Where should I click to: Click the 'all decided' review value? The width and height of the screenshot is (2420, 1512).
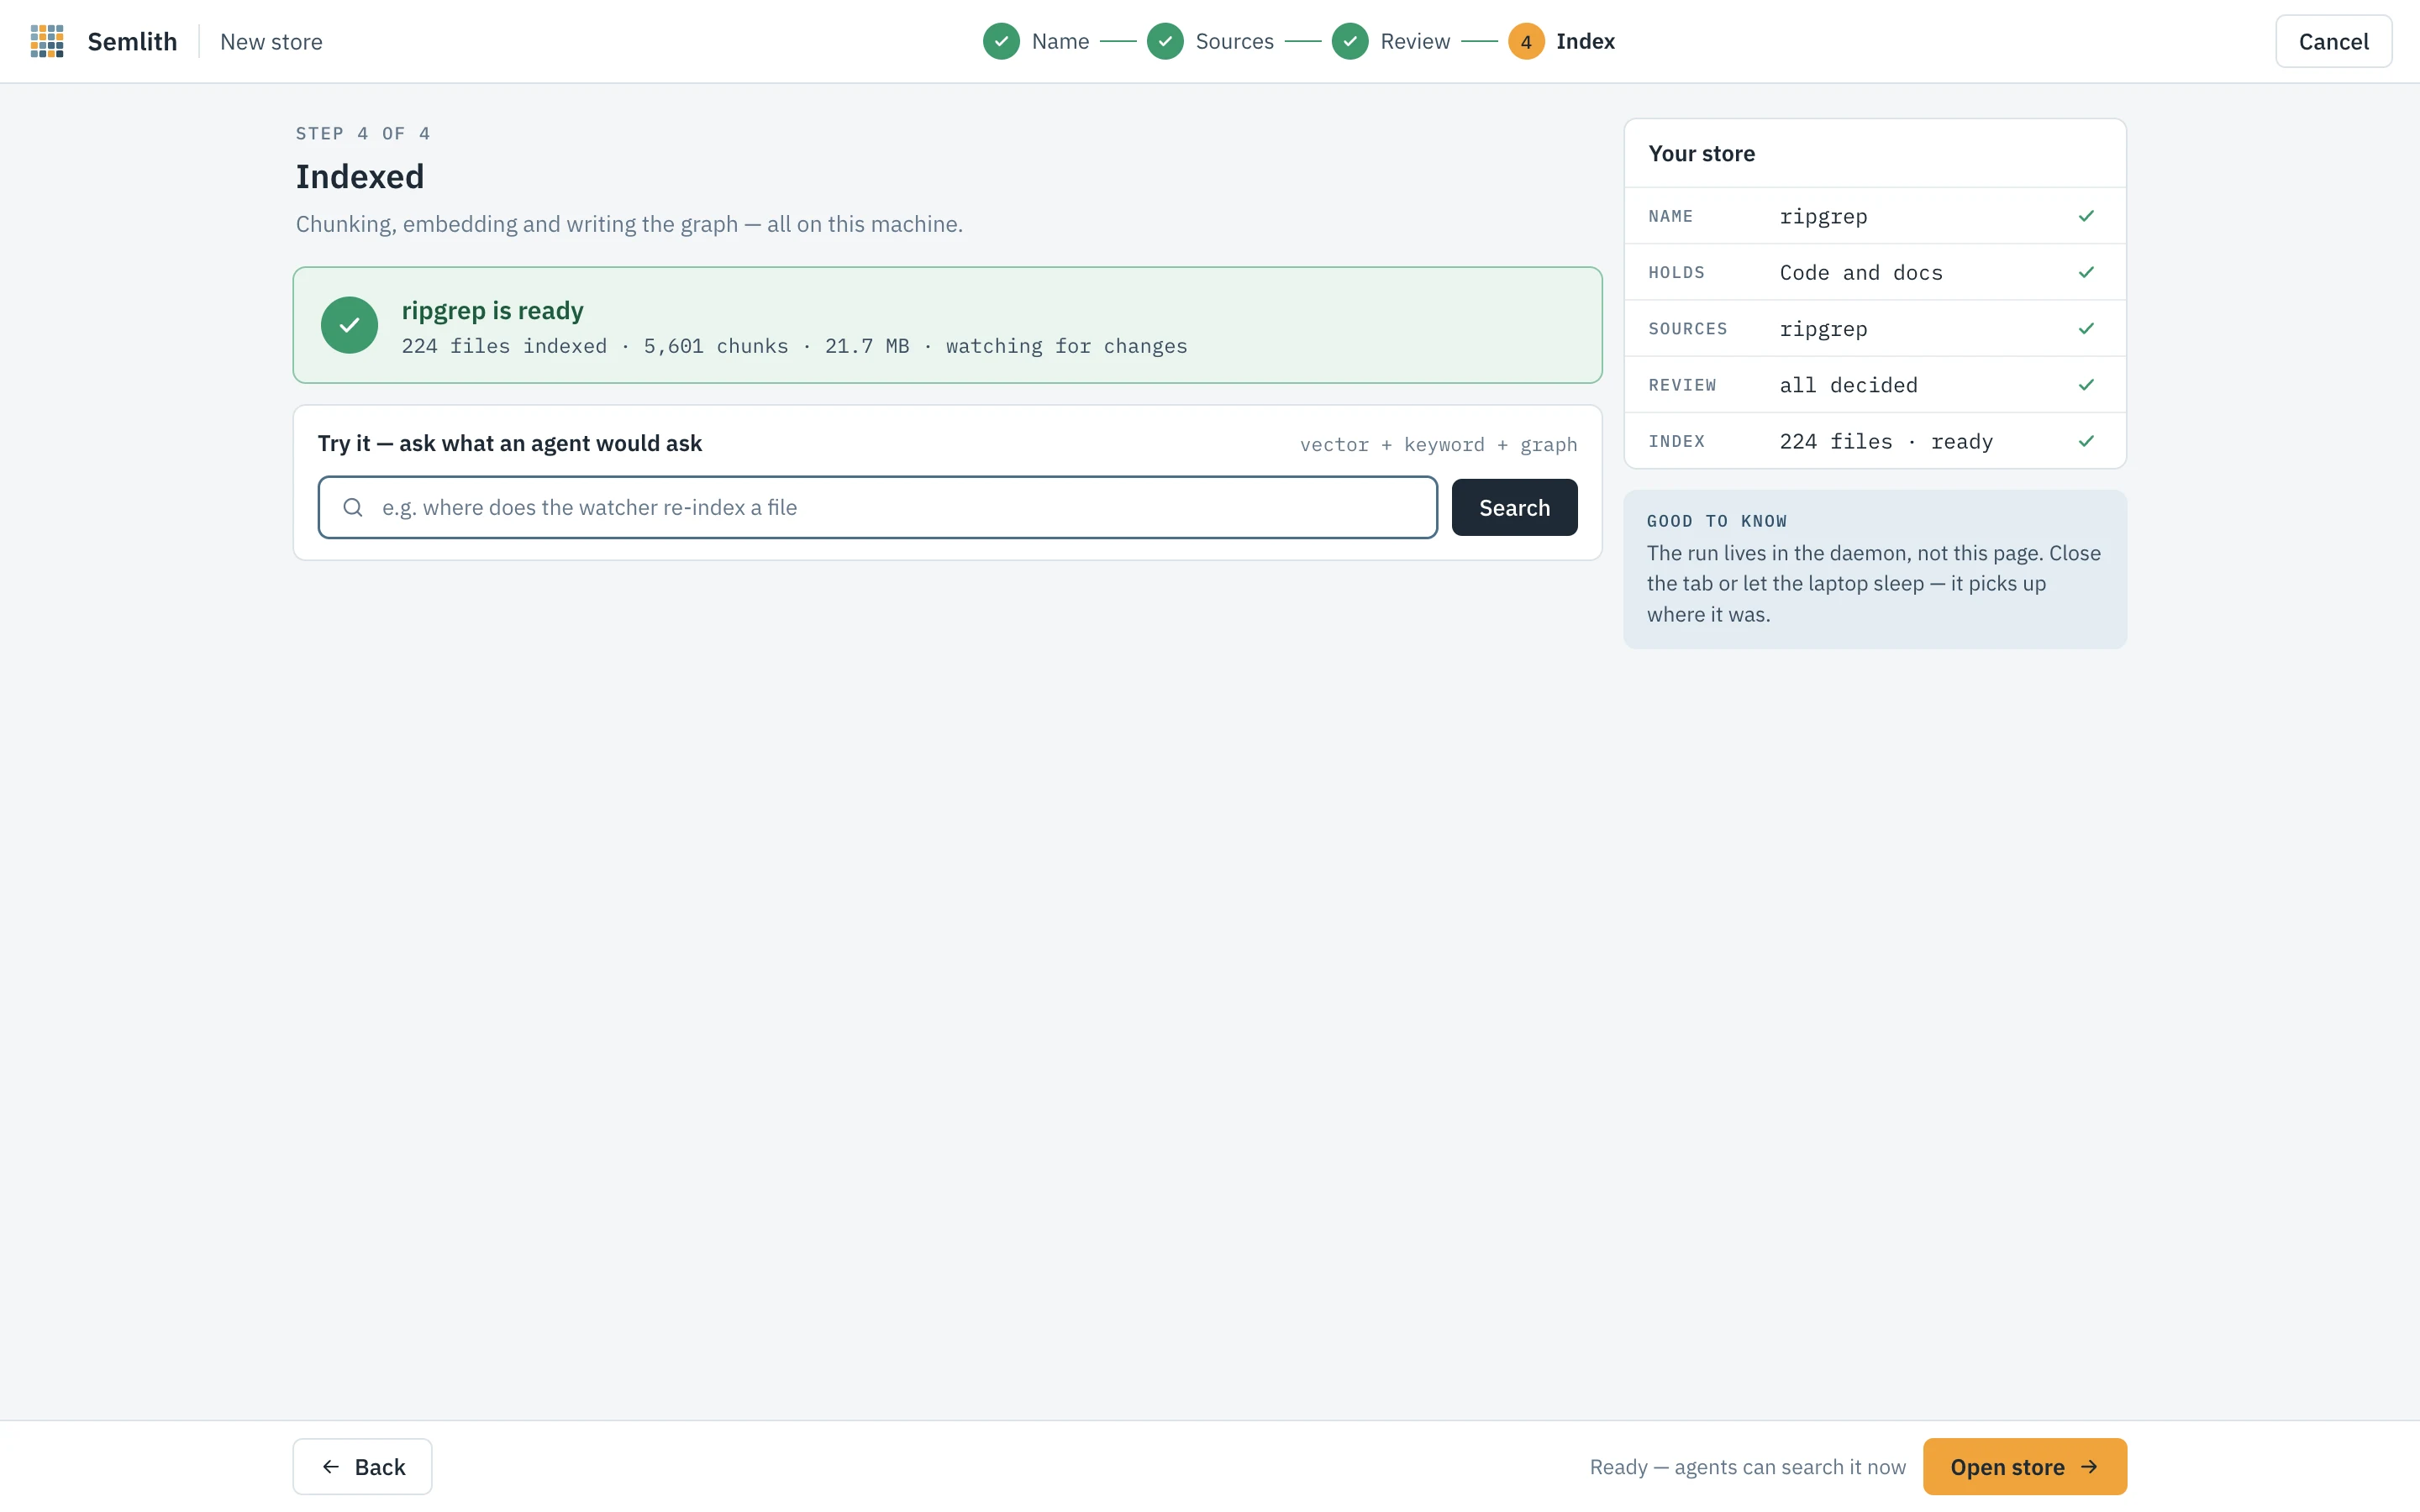click(1848, 385)
